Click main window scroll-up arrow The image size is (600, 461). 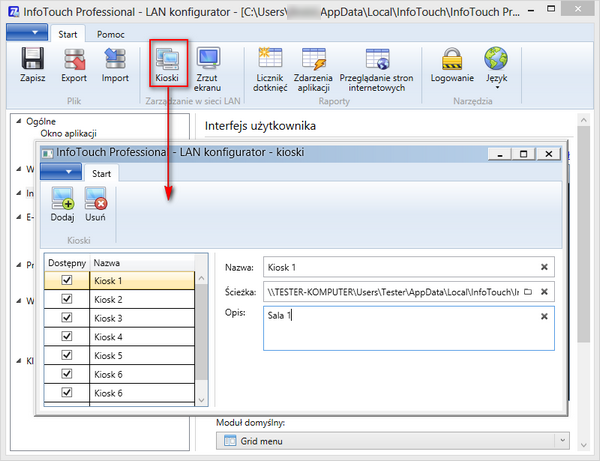point(584,120)
